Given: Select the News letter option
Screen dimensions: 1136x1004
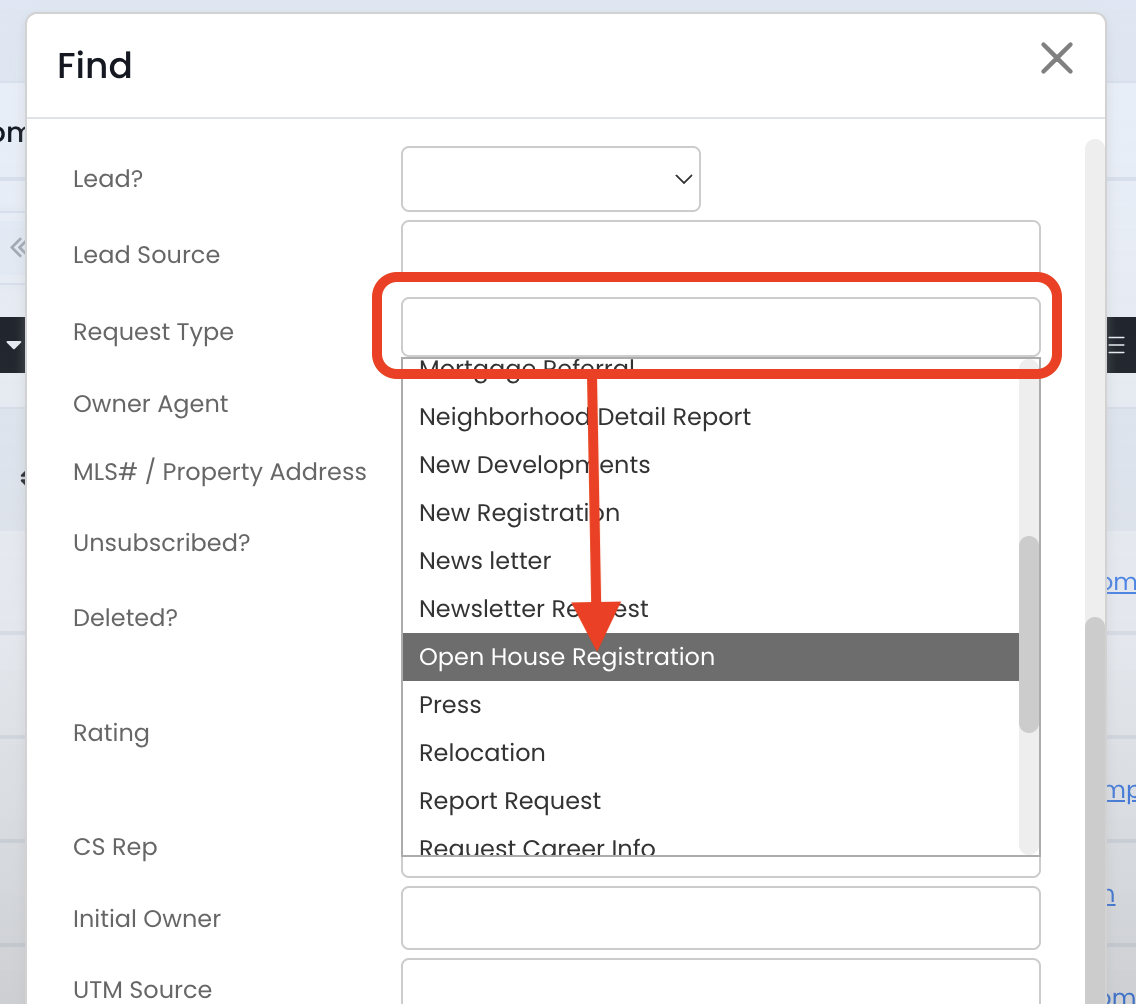Looking at the screenshot, I should [485, 561].
